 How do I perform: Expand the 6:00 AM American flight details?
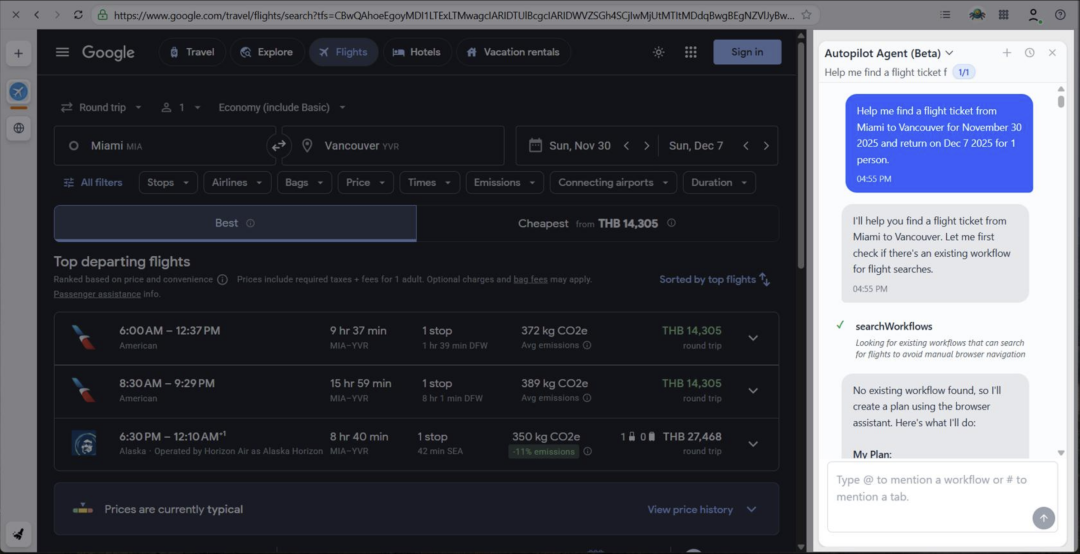pos(753,338)
